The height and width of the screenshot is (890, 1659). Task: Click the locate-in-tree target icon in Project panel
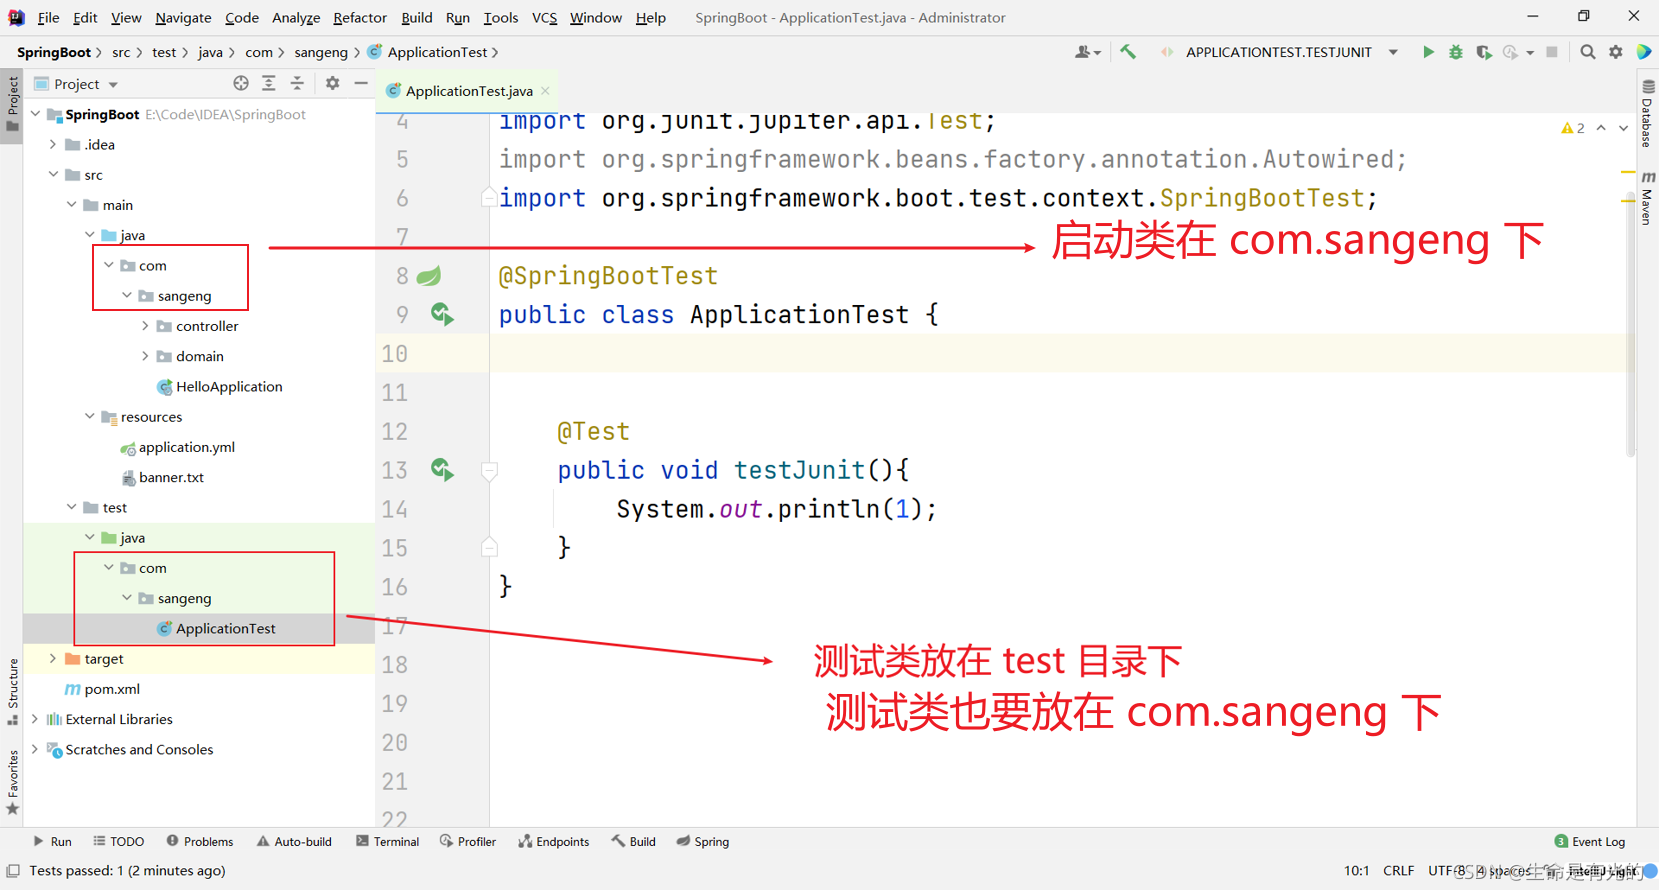coord(241,84)
